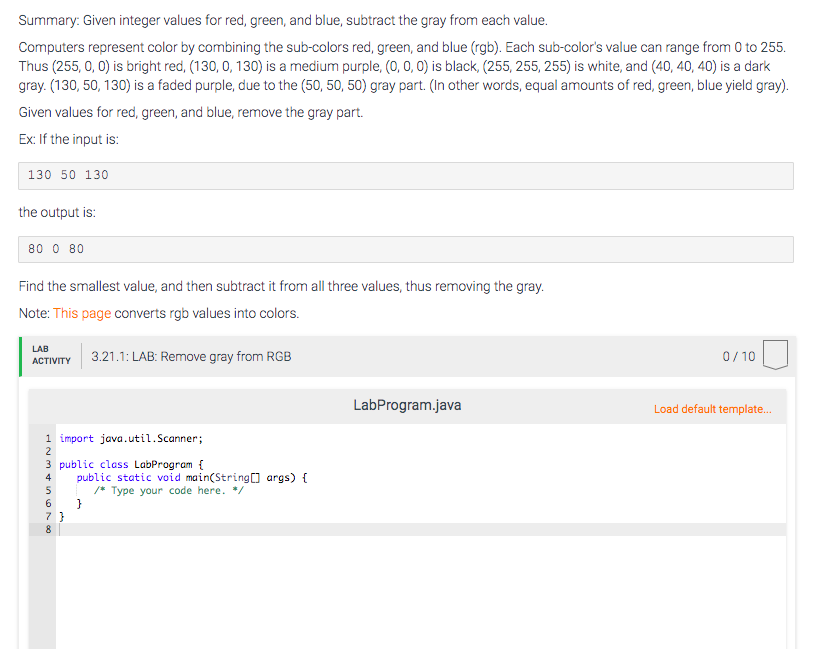The width and height of the screenshot is (820, 649).
Task: Click line number 1 in the gutter
Action: pyautogui.click(x=48, y=438)
